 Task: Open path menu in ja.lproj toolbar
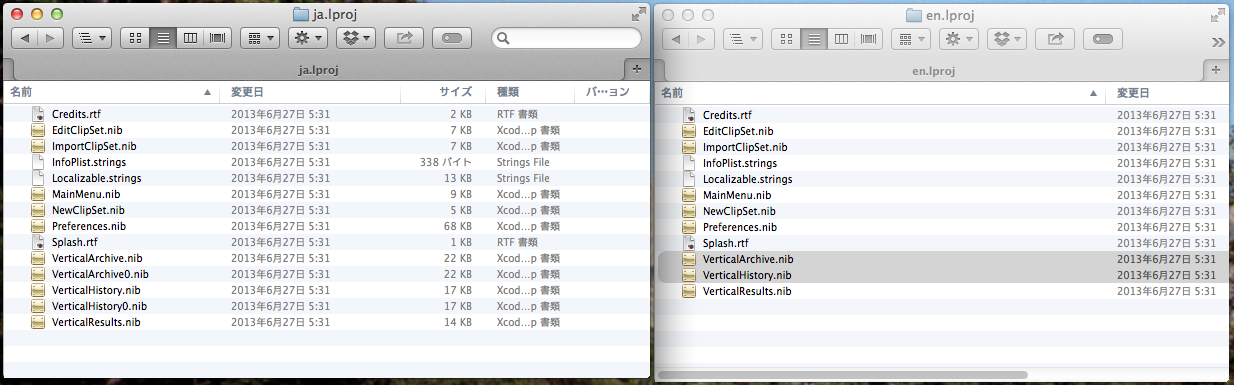[x=92, y=38]
